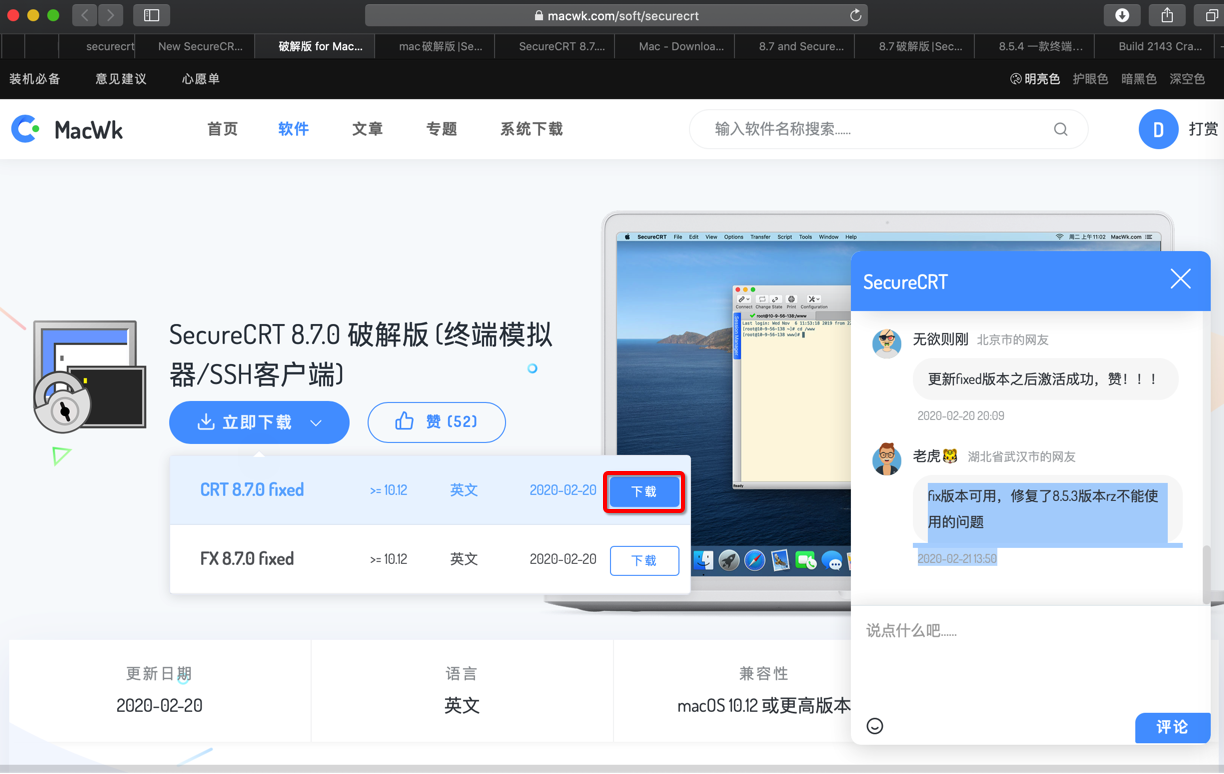Click the SecureCRT 8.7.0 破解版 page title

click(361, 354)
